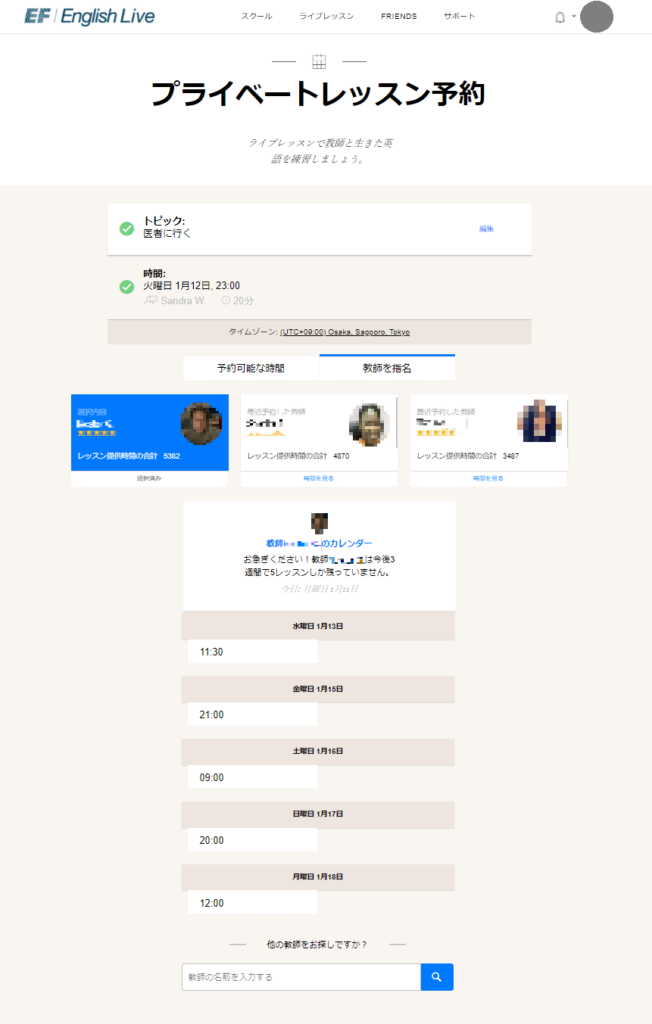
Task: Click the green checkmark beside トピック
Action: tap(127, 229)
